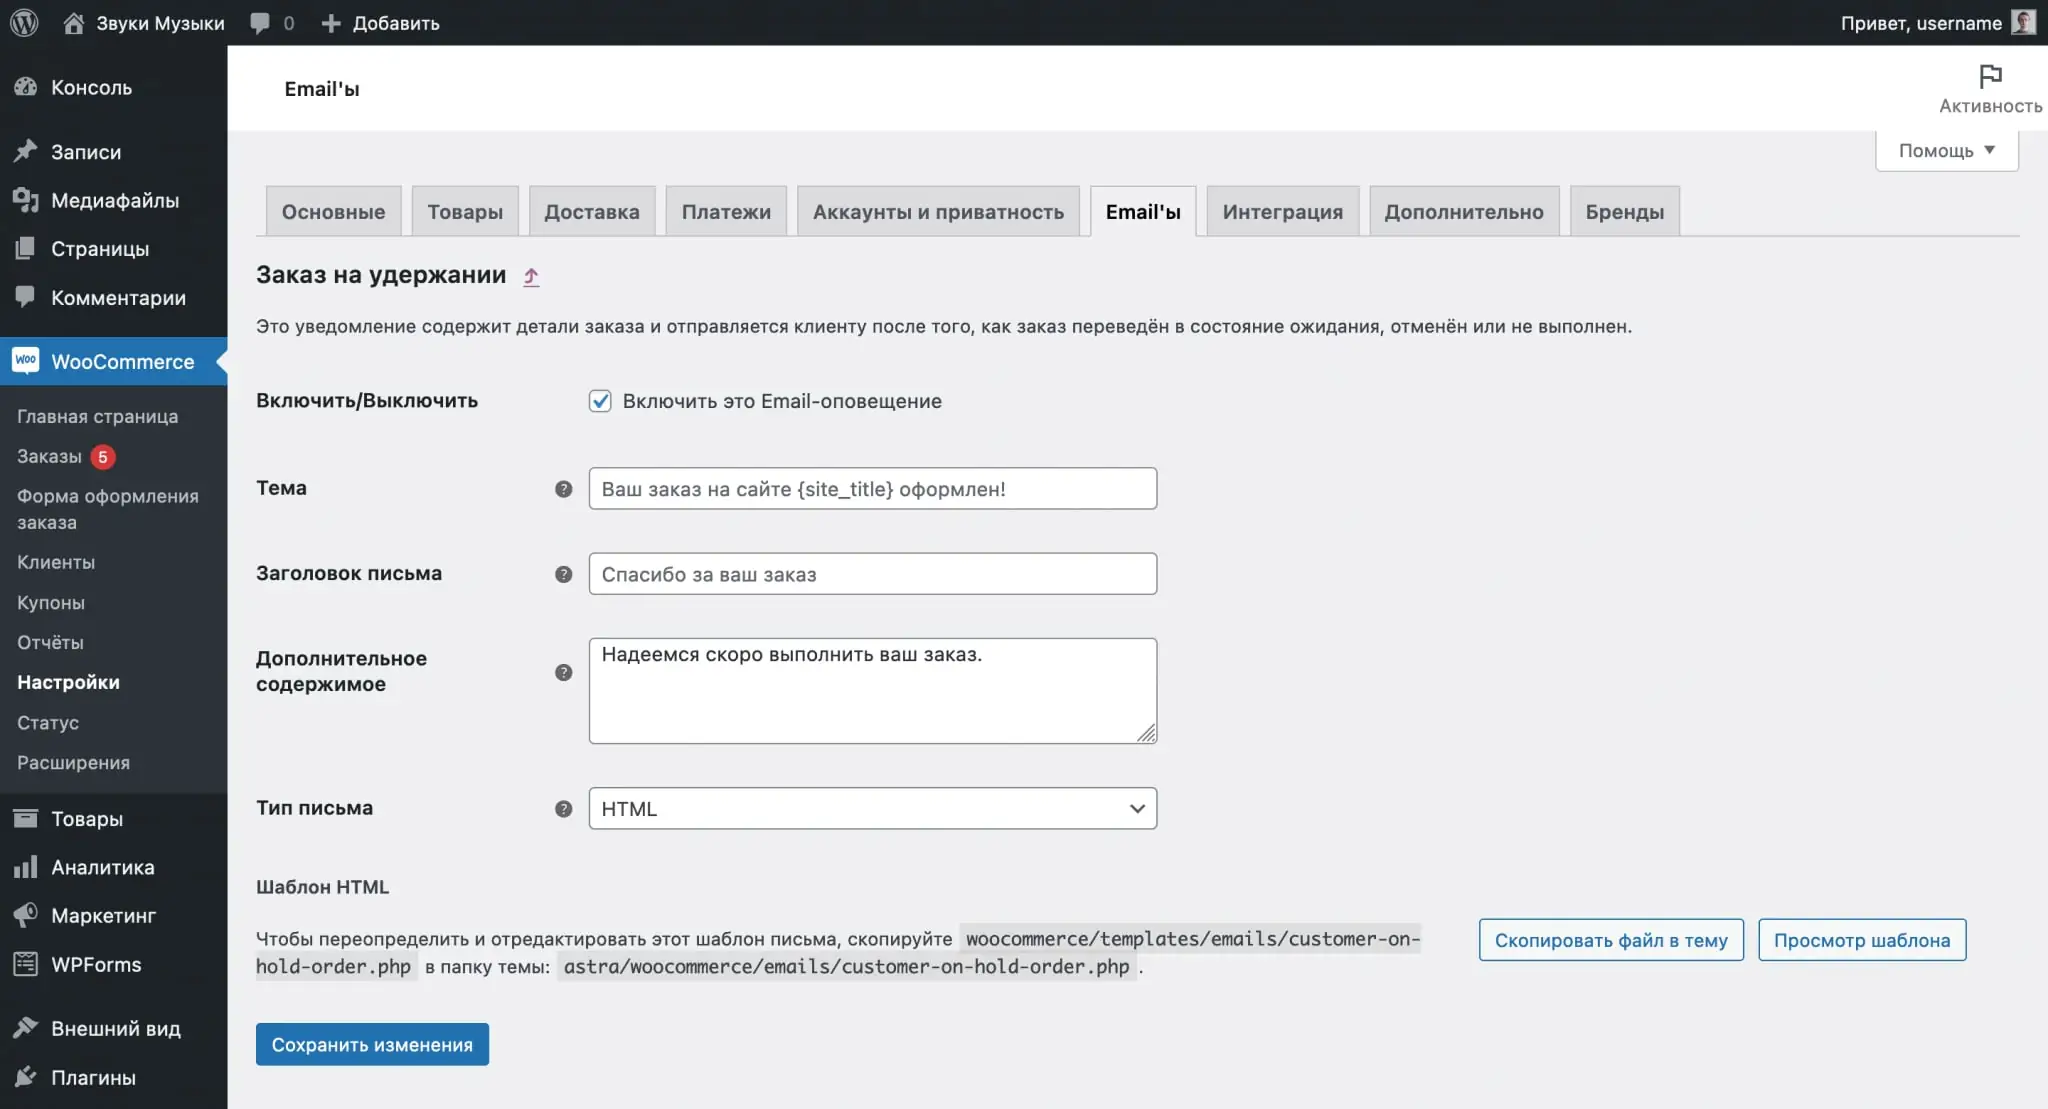Click Просмотр шаблона button

coord(1861,938)
